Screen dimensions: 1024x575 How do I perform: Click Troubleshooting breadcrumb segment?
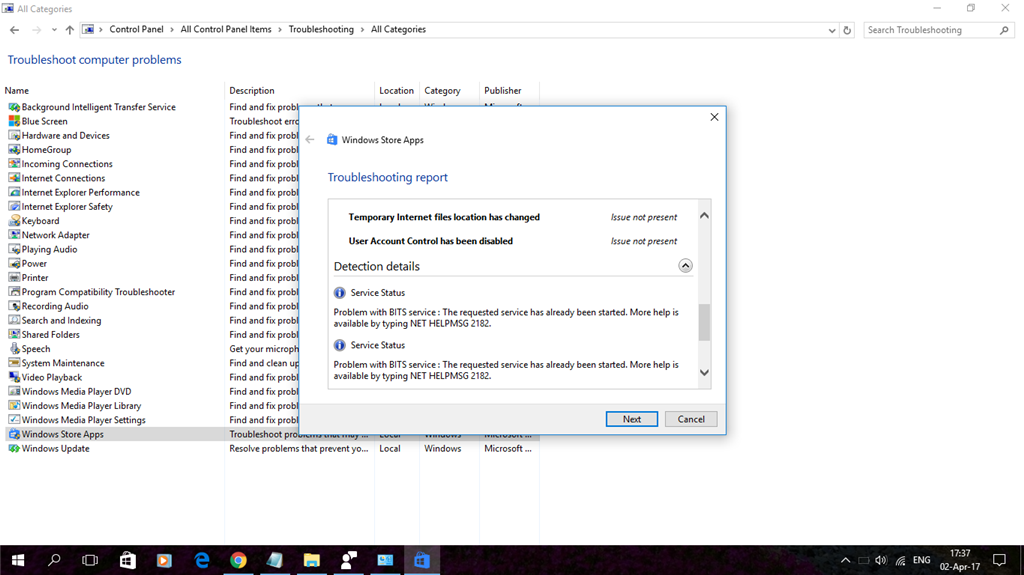(321, 29)
